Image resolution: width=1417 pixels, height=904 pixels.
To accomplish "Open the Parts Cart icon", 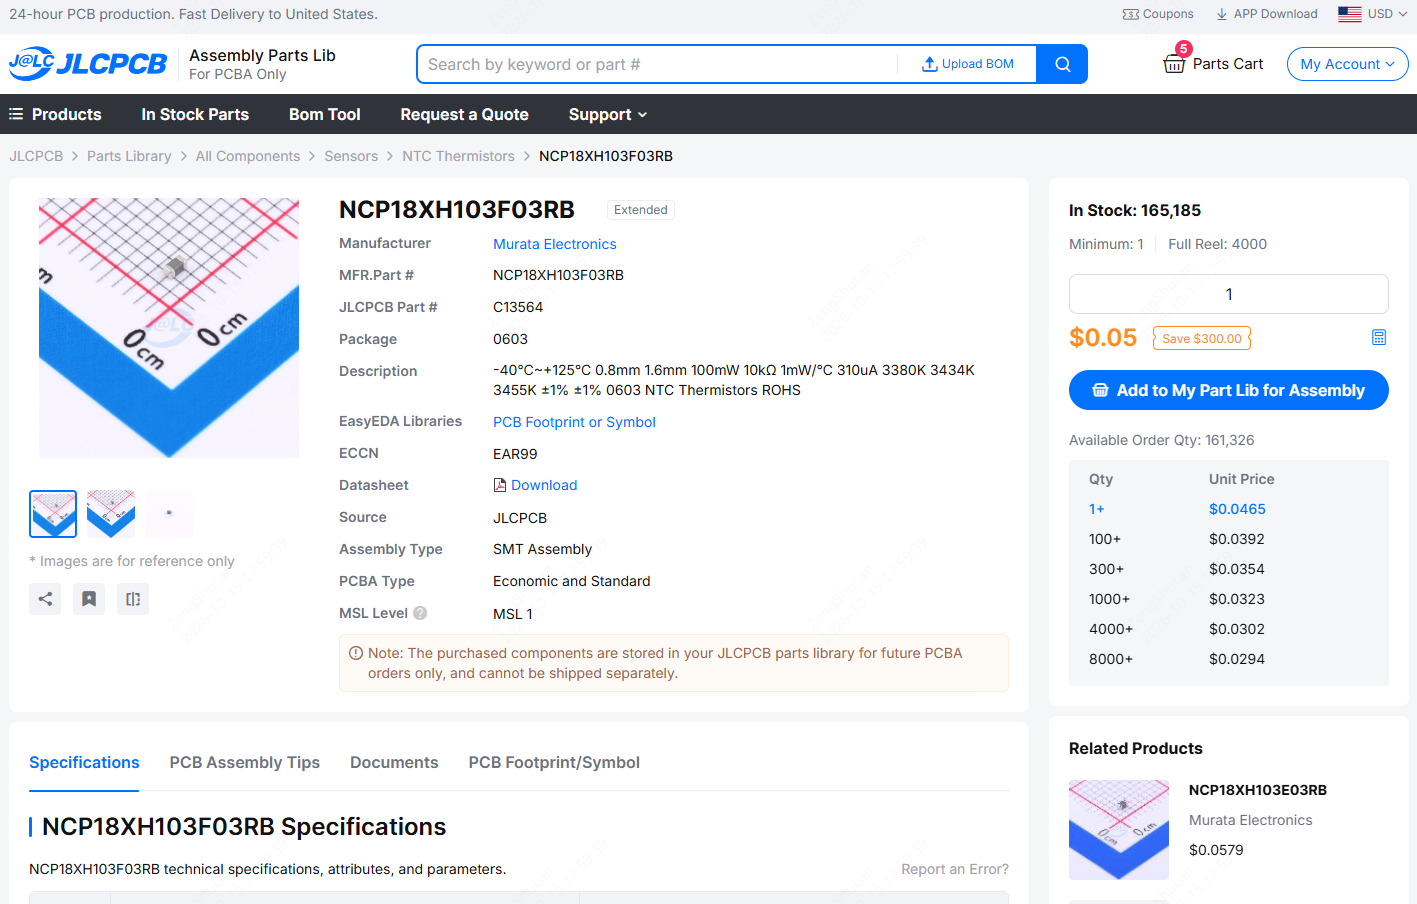I will tap(1174, 63).
